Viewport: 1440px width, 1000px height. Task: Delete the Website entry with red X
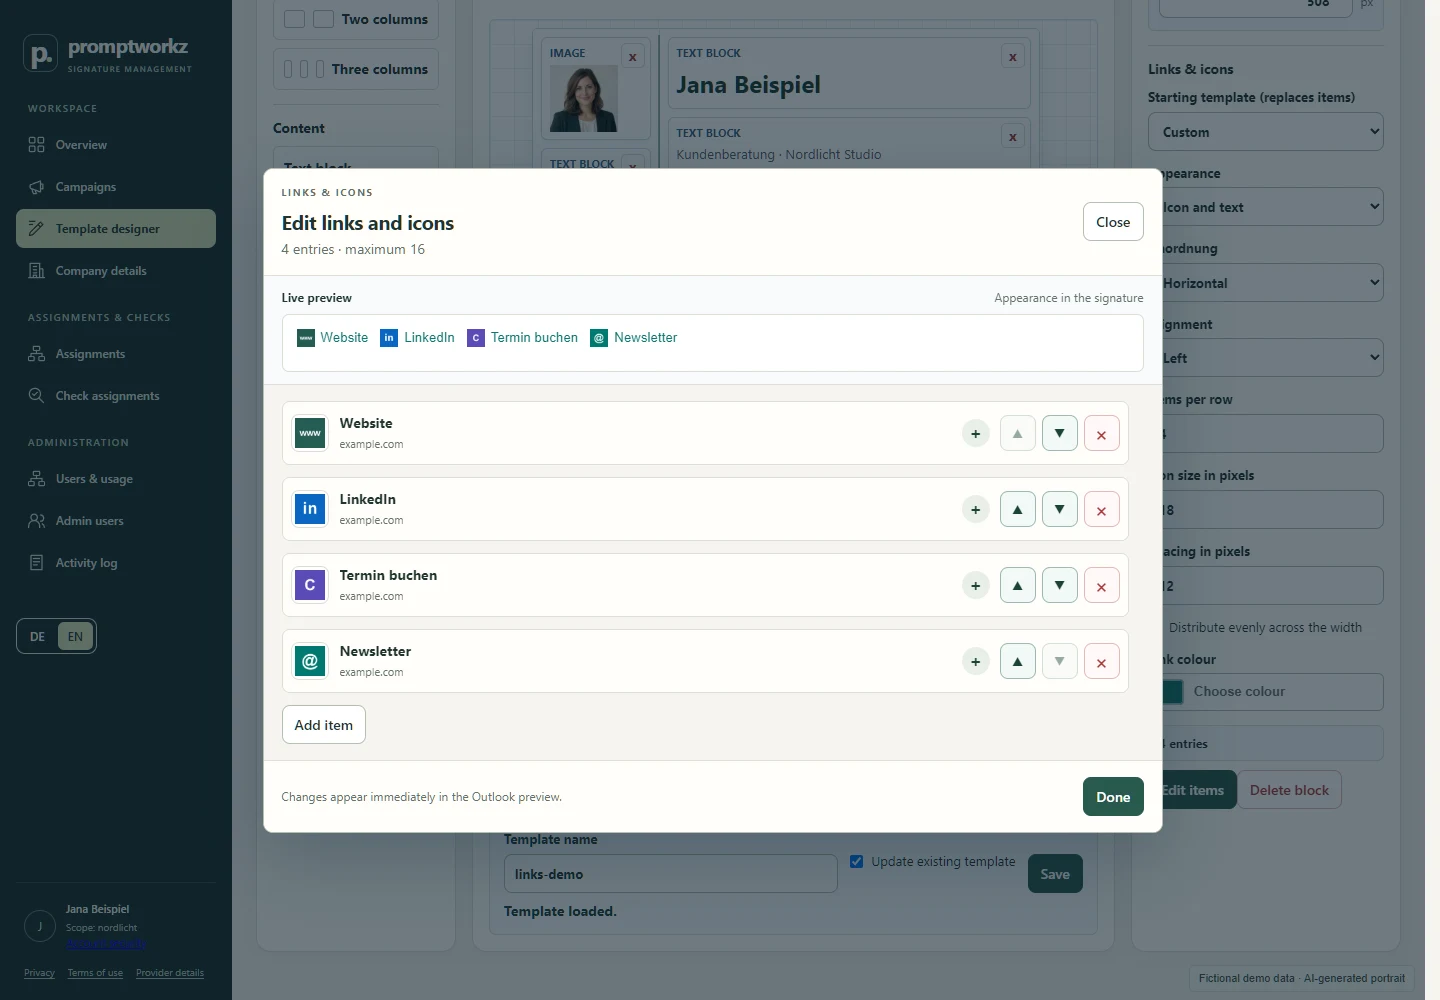coord(1101,433)
